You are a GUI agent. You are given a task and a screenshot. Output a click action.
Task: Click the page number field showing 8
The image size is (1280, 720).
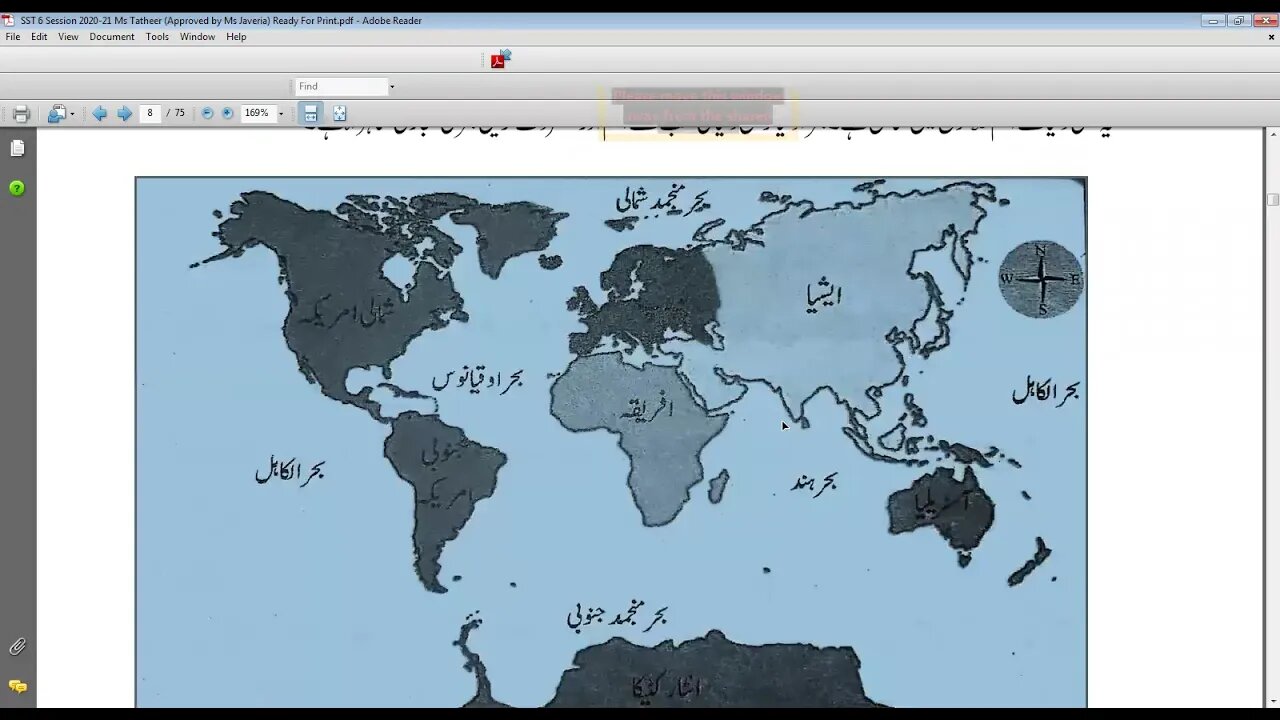(x=150, y=113)
